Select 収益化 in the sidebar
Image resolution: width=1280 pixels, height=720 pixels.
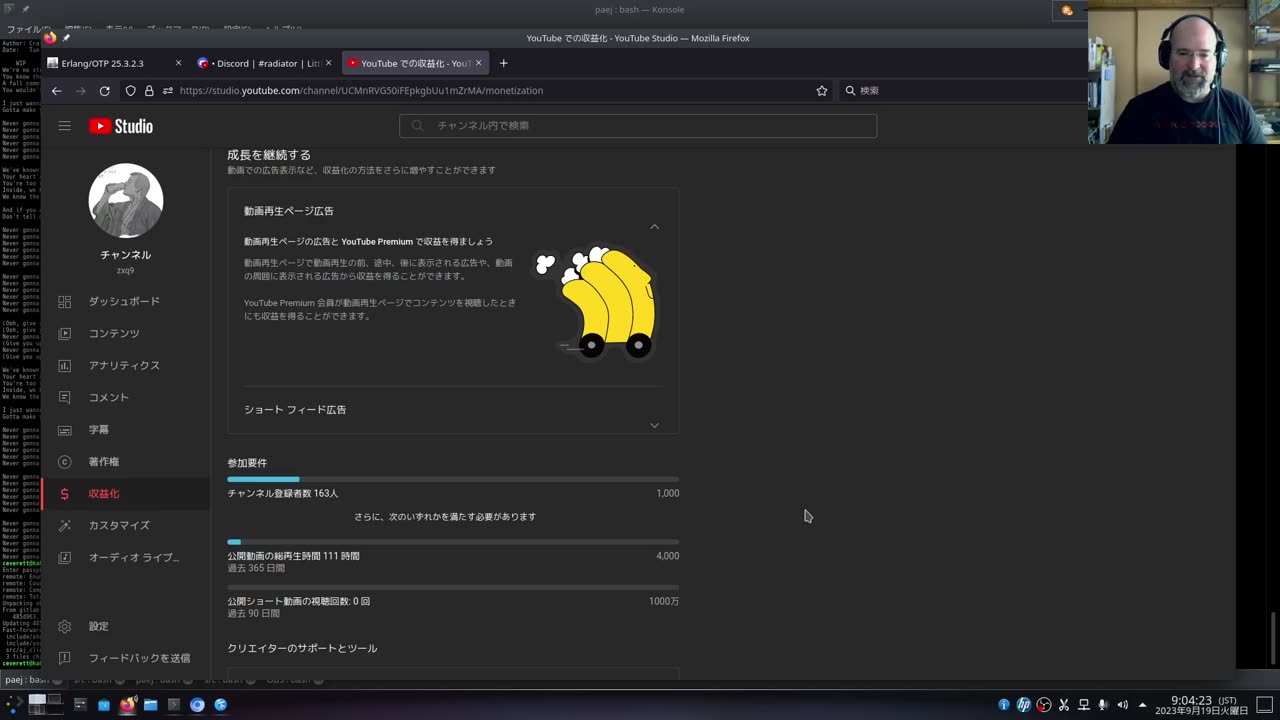tap(125, 493)
